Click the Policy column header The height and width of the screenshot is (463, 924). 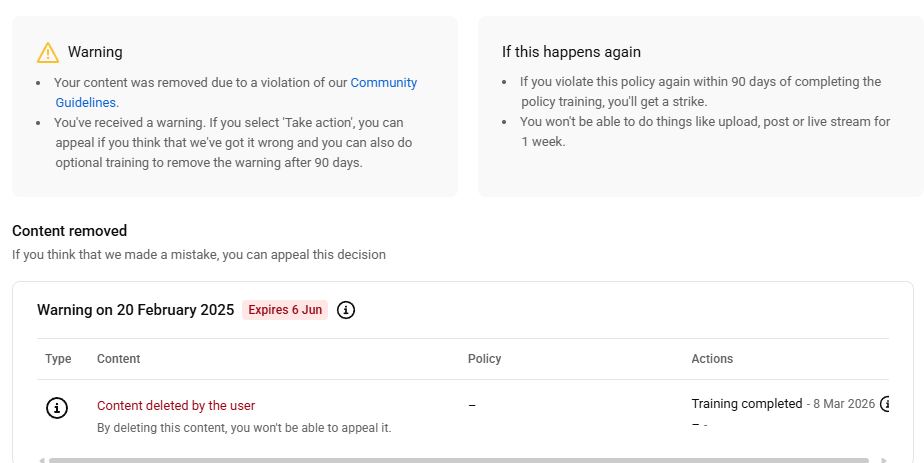[x=484, y=359]
